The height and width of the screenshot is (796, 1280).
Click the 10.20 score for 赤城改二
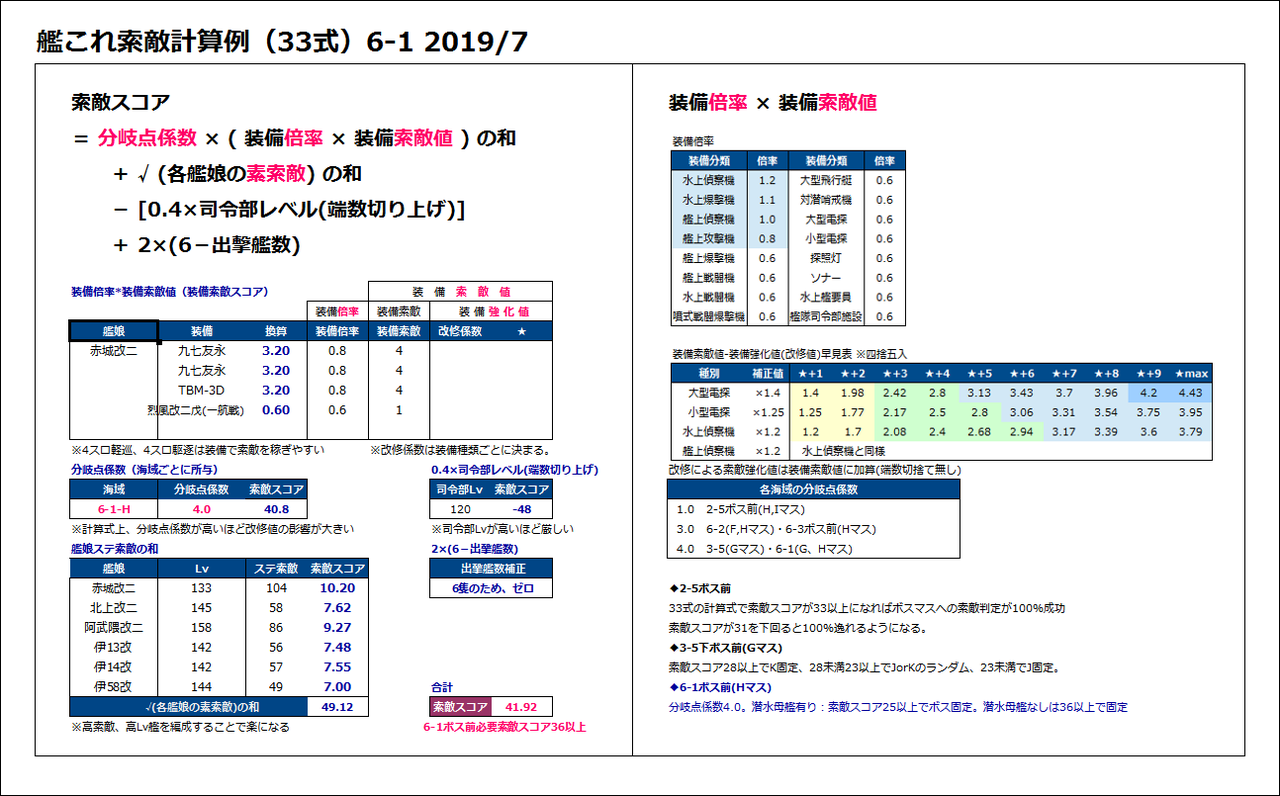[337, 588]
